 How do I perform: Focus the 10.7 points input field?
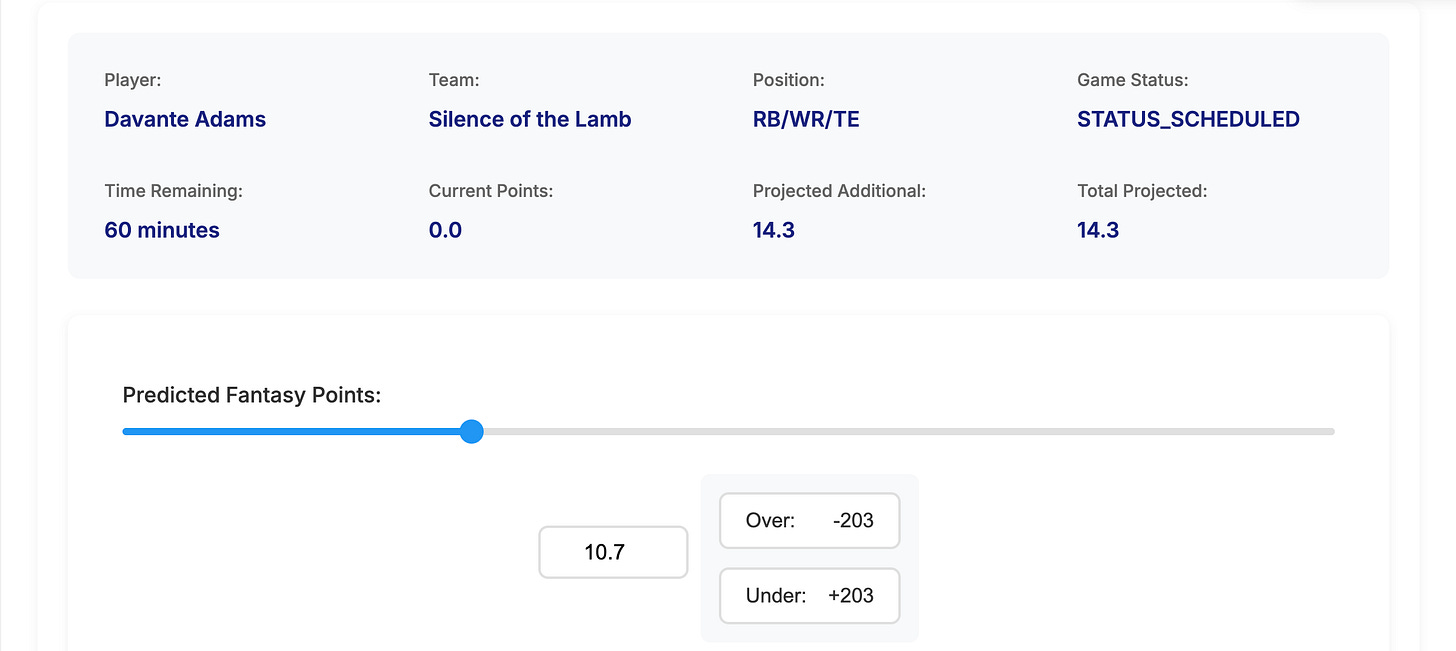(613, 552)
